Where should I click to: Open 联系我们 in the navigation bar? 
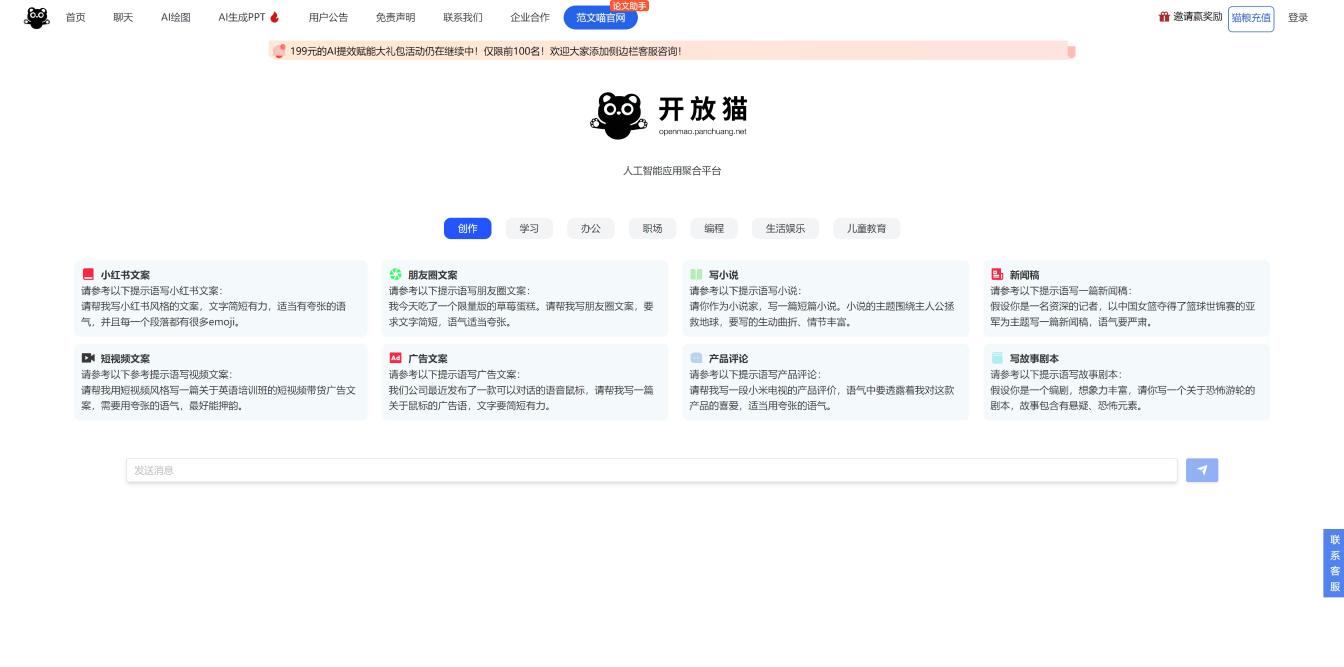[x=462, y=17]
